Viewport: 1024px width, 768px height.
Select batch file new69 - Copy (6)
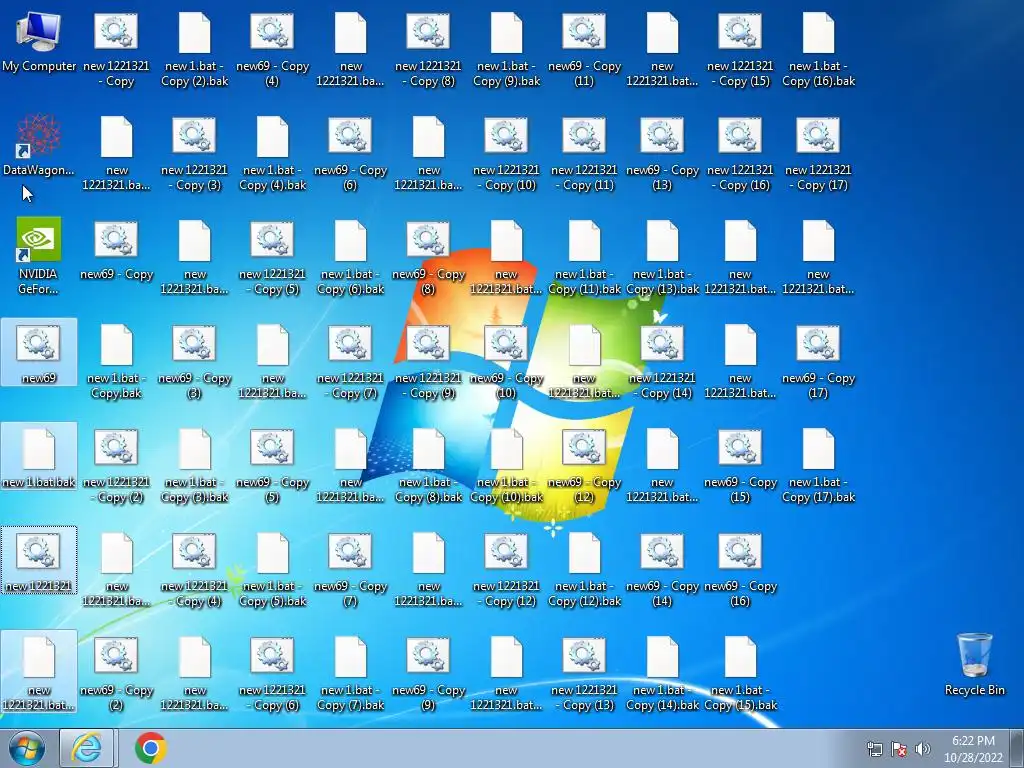click(350, 153)
